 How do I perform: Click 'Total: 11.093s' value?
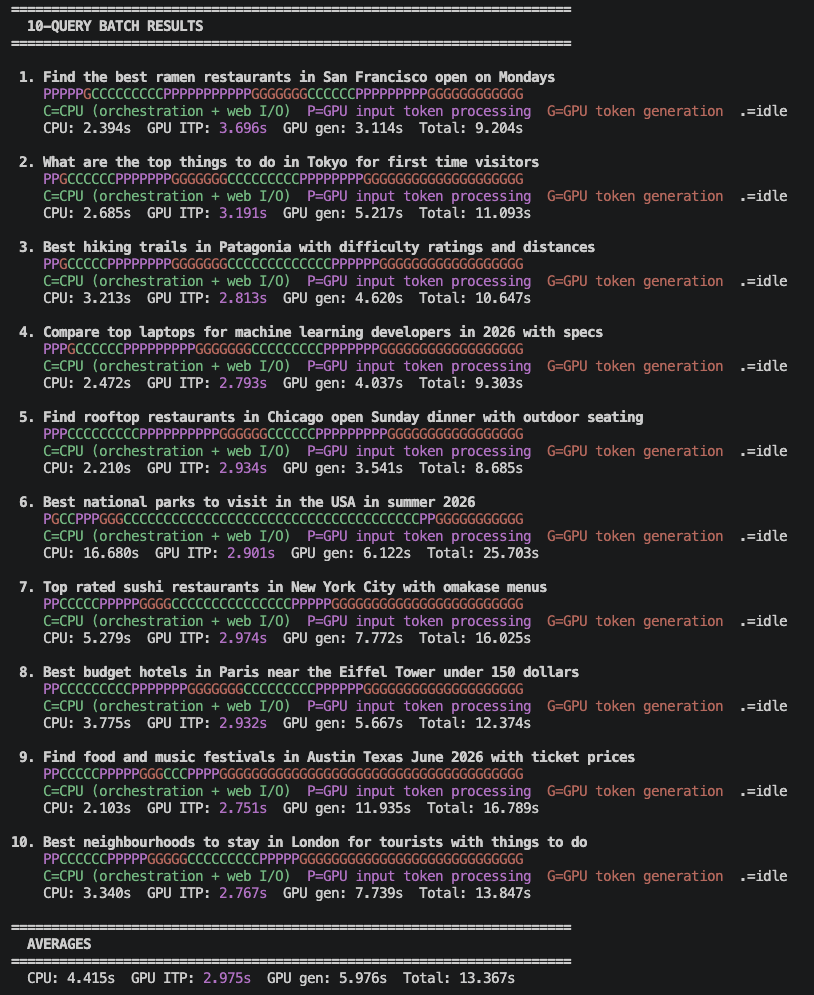click(475, 213)
